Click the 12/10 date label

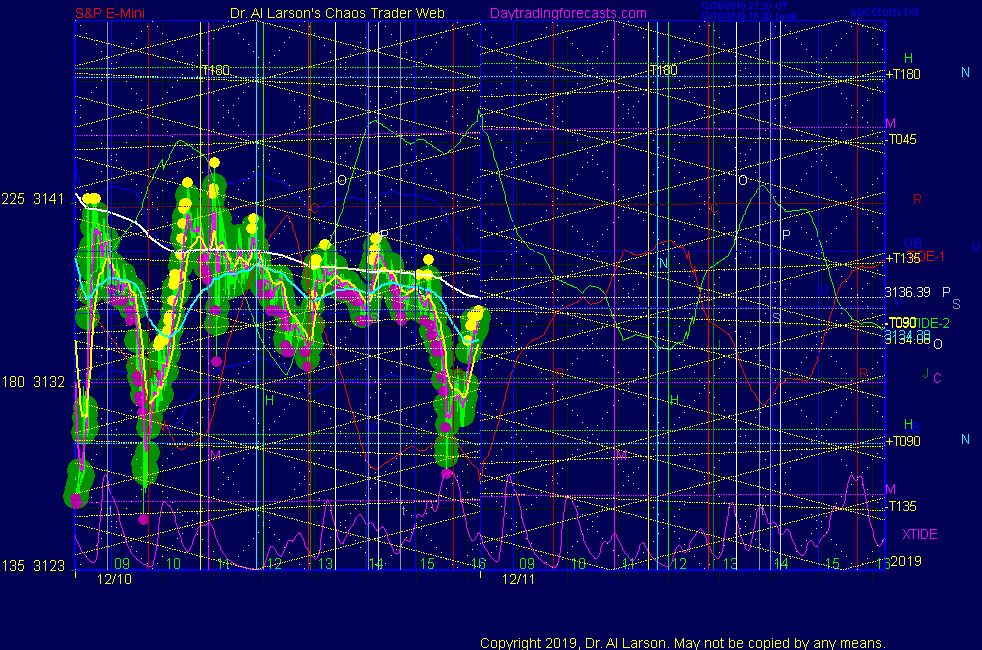[x=115, y=579]
